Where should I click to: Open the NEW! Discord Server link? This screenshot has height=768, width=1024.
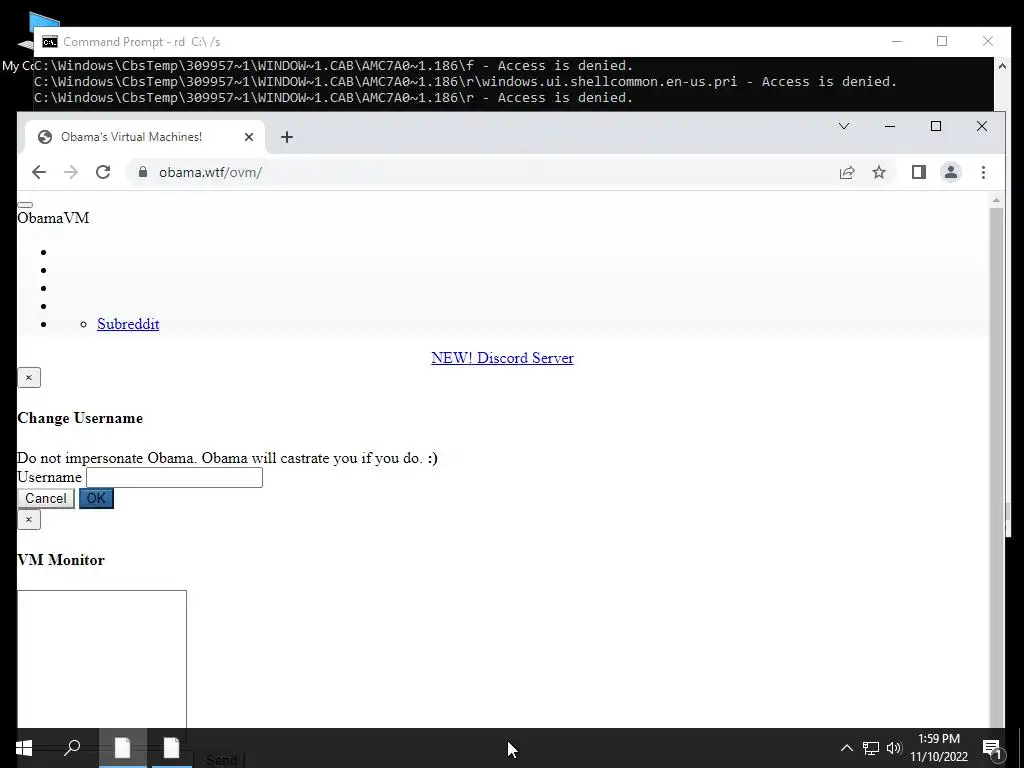[x=502, y=358]
